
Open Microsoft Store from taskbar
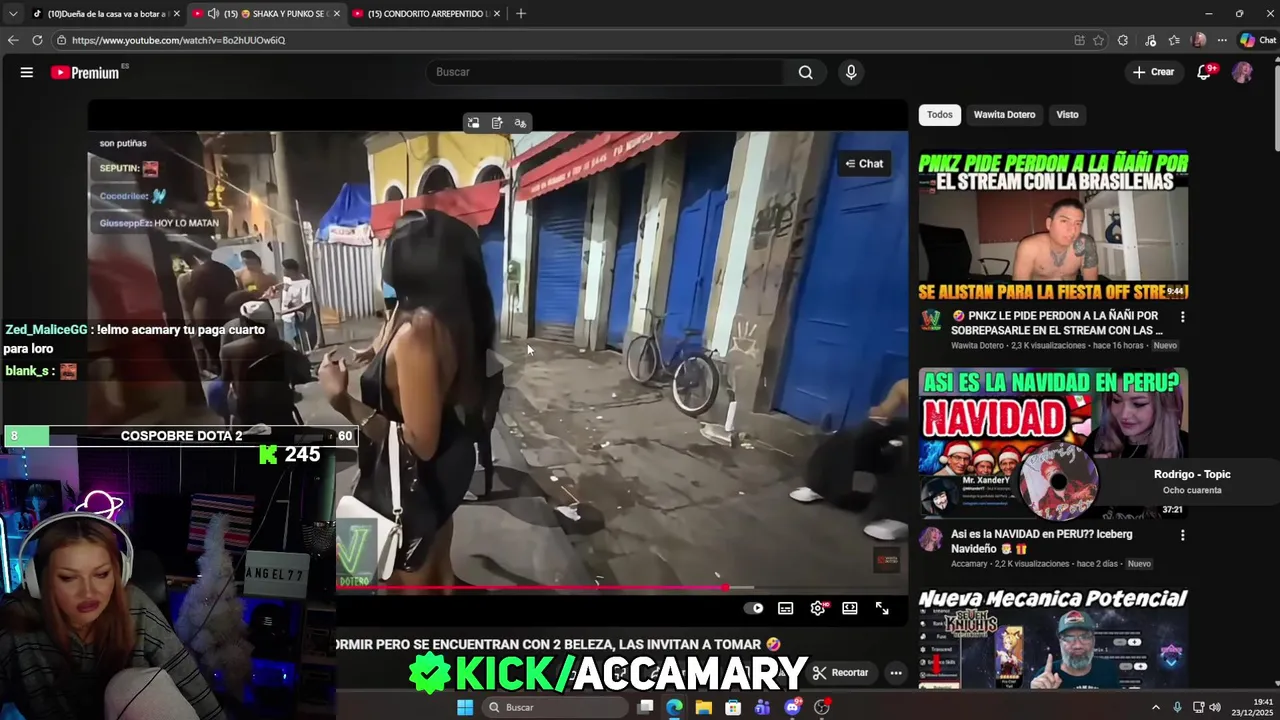coord(733,707)
